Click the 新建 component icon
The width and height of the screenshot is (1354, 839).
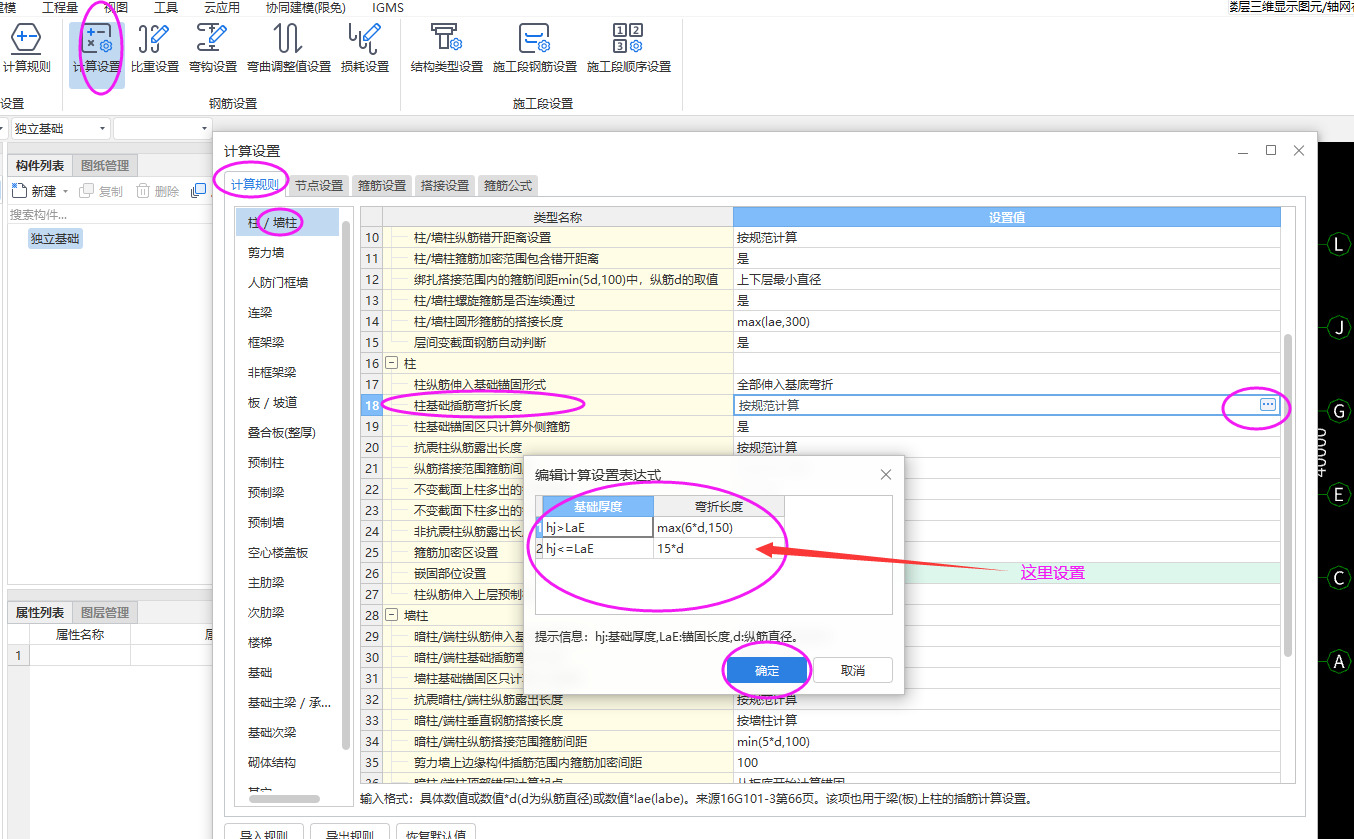(19, 191)
